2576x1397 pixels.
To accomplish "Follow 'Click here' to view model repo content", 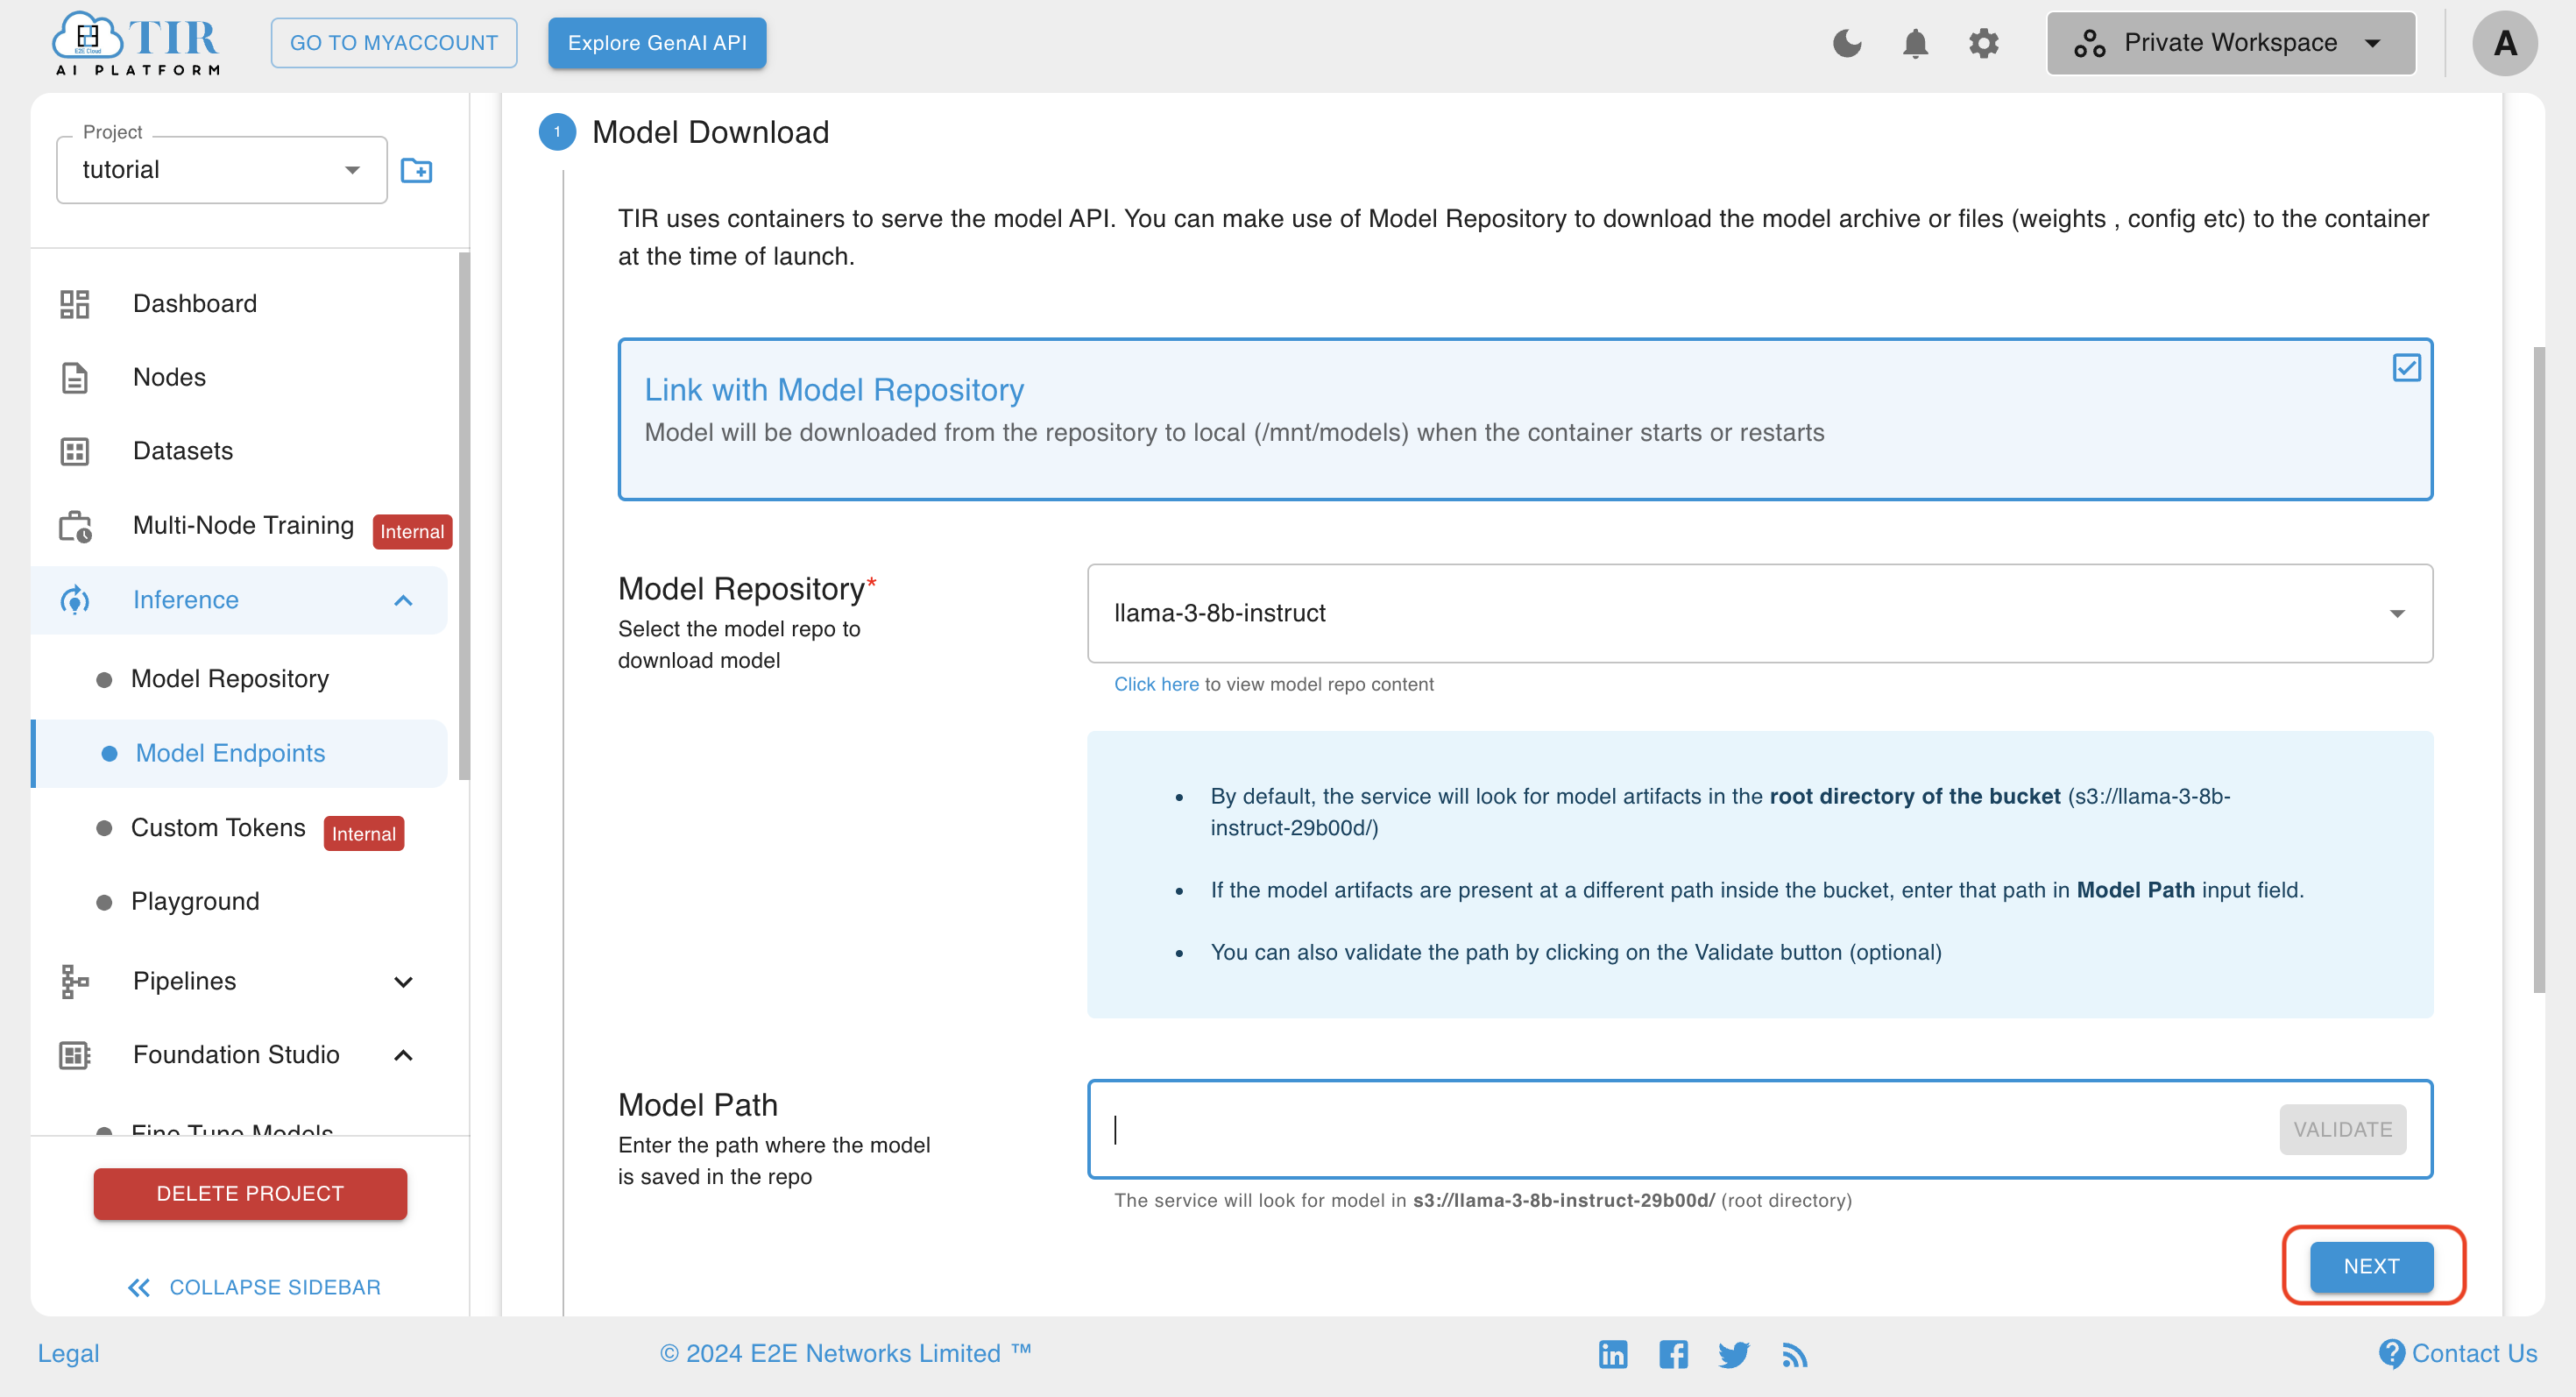I will (1156, 684).
